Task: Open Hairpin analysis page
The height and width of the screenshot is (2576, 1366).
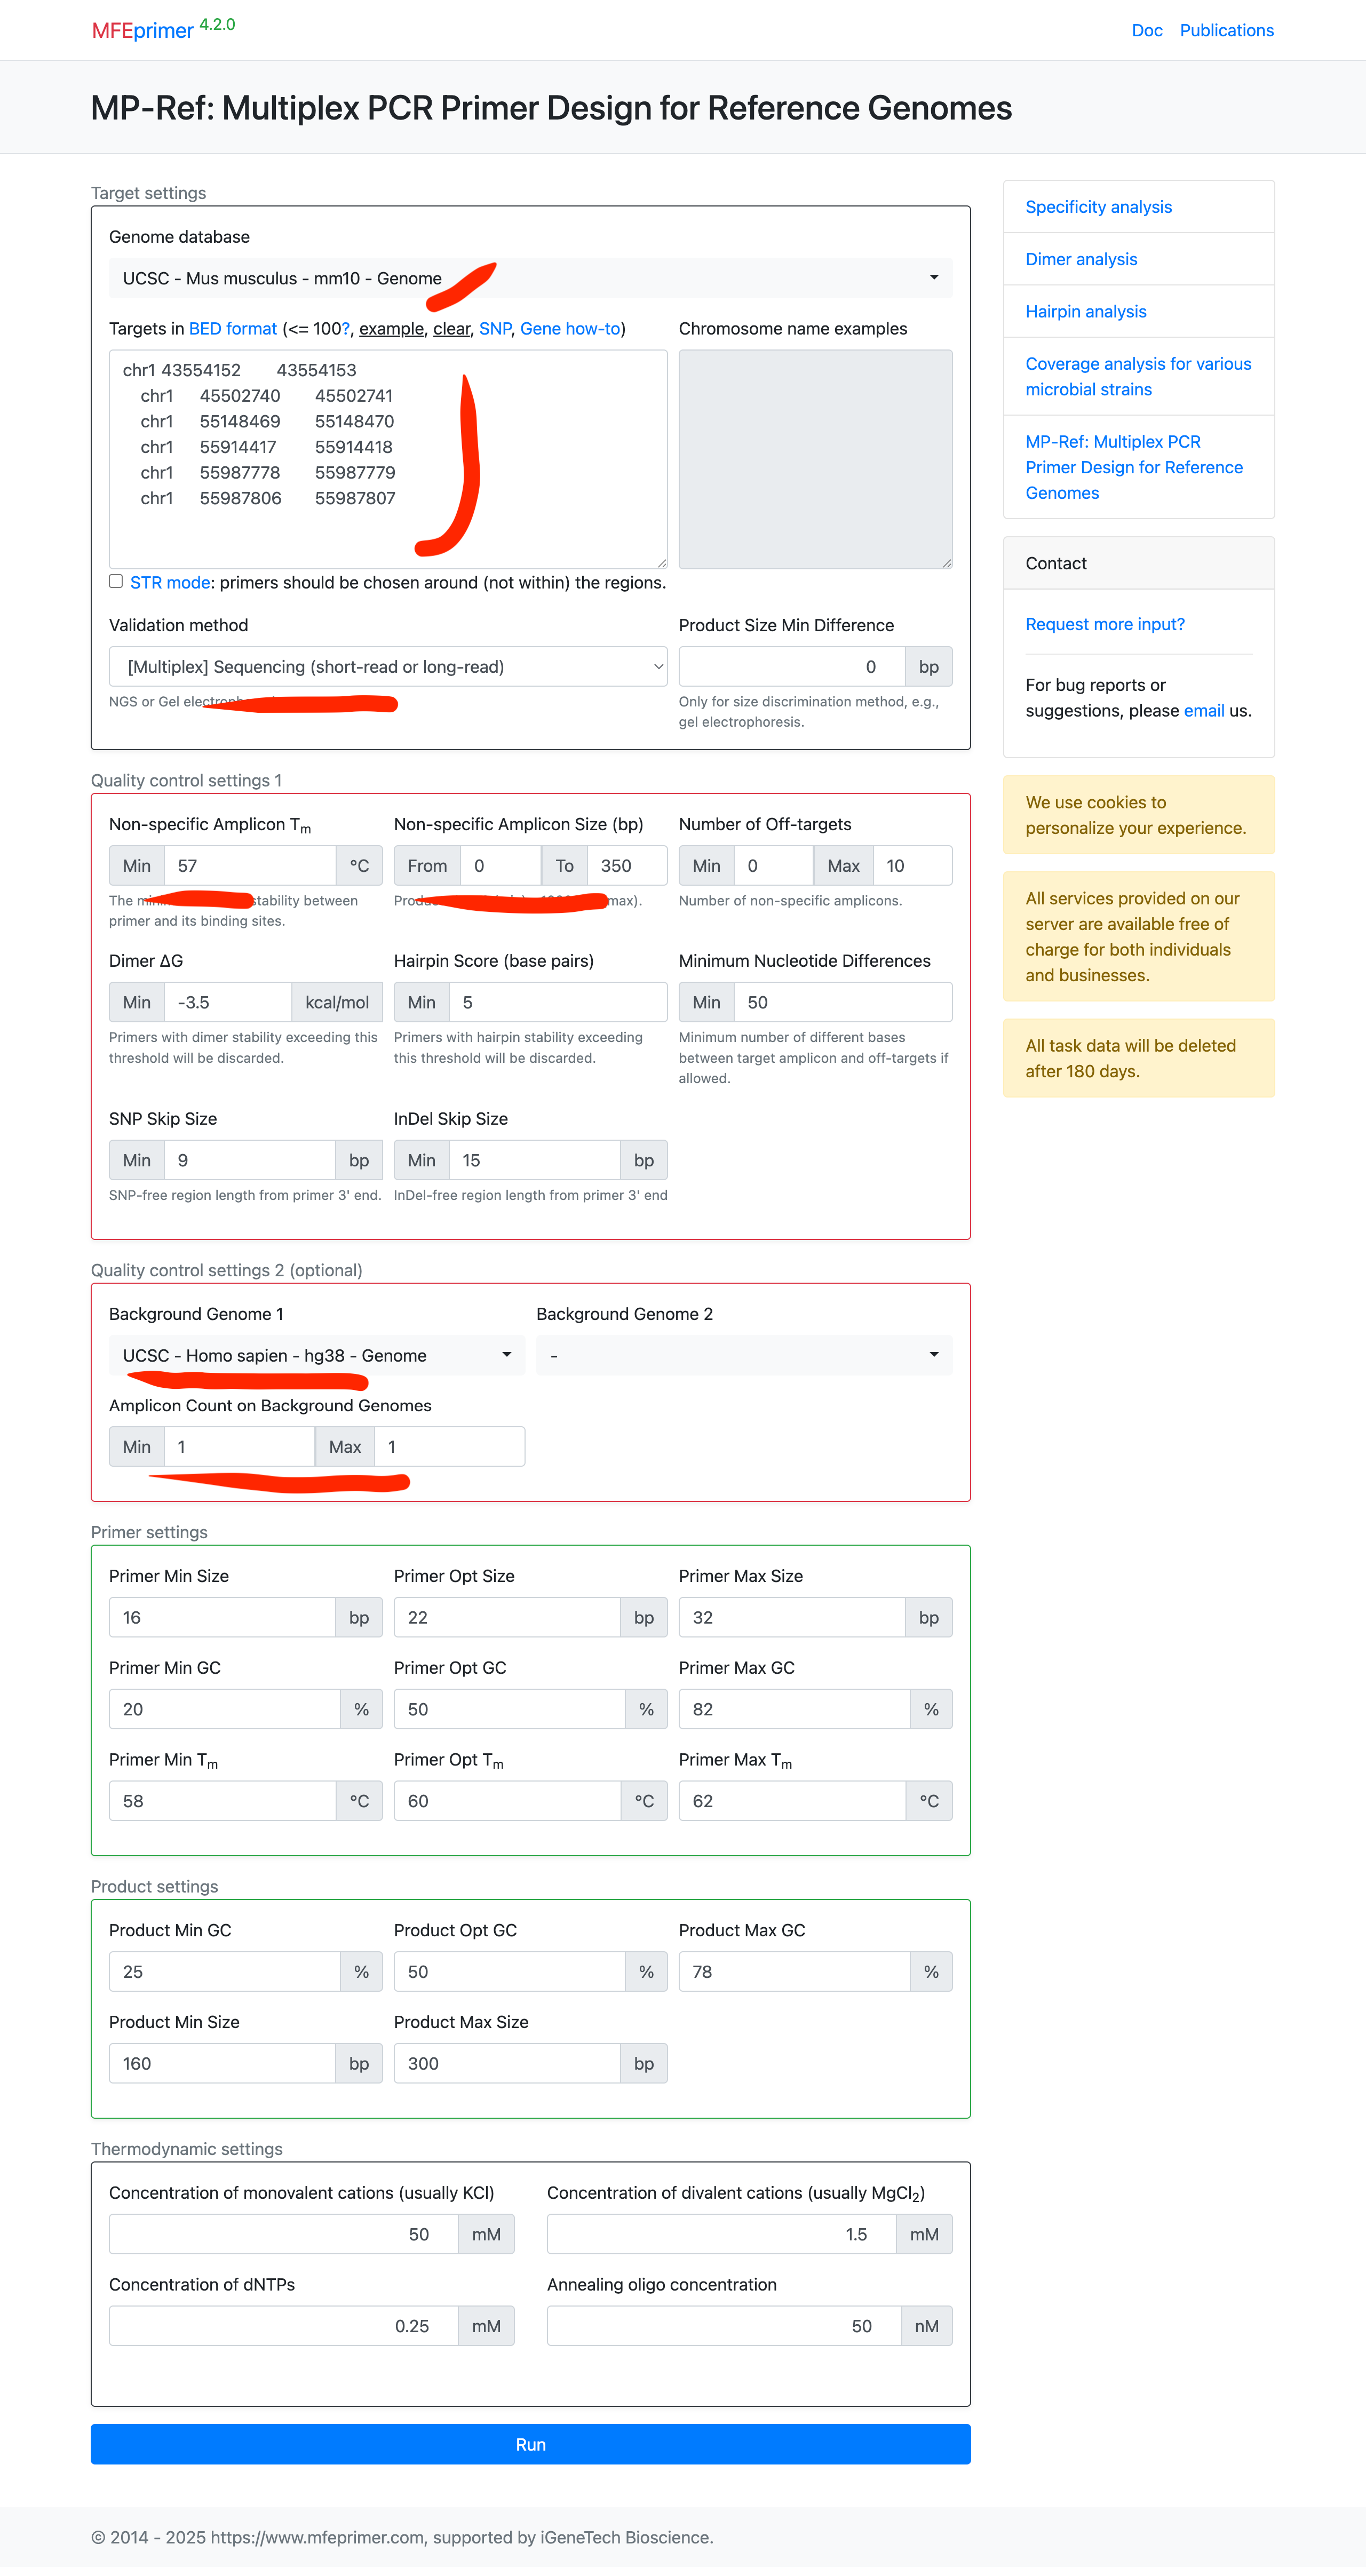Action: (x=1086, y=311)
